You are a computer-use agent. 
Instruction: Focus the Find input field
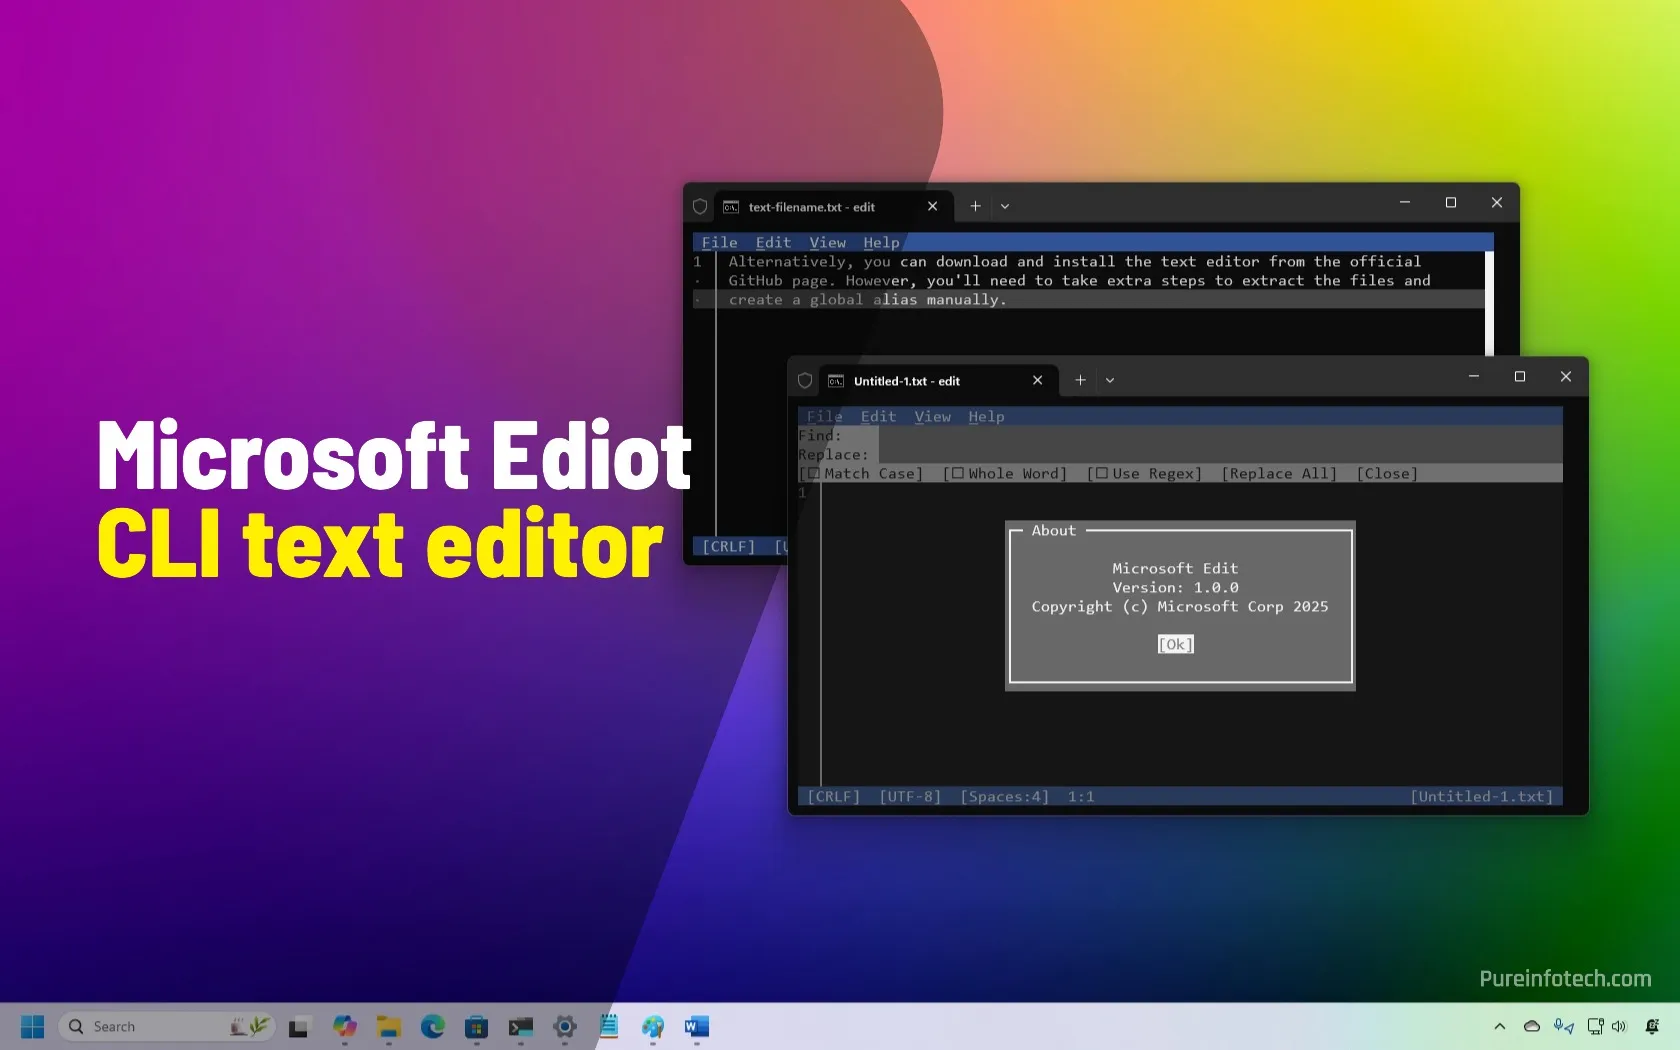click(x=1220, y=436)
